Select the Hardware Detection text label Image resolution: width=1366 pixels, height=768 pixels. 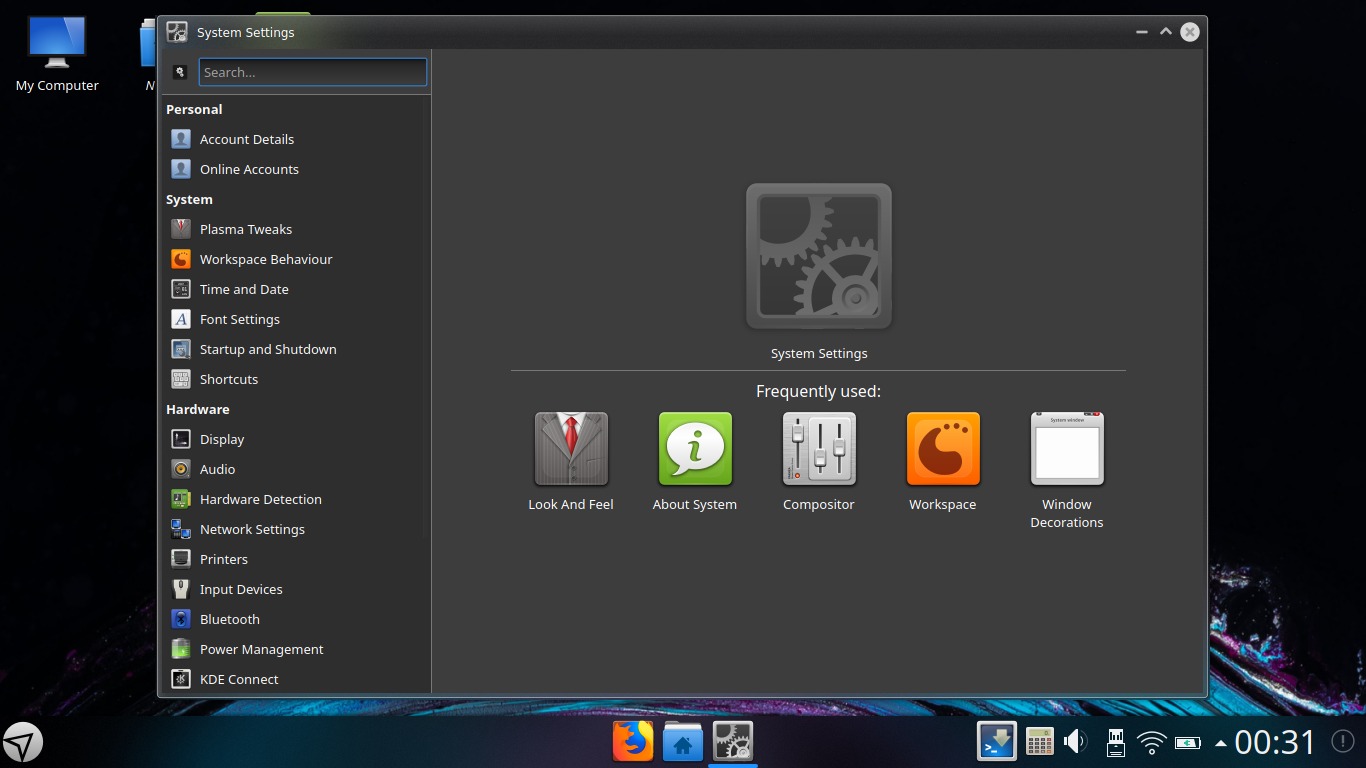[x=261, y=499]
